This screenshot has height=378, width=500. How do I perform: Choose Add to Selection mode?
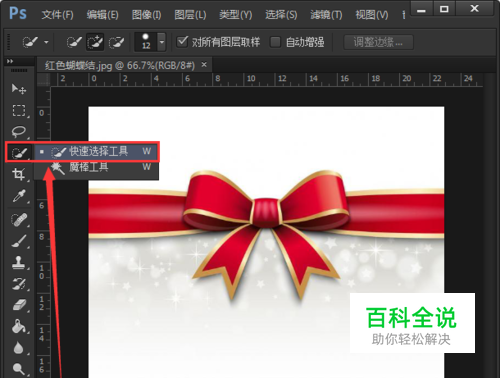click(x=95, y=42)
